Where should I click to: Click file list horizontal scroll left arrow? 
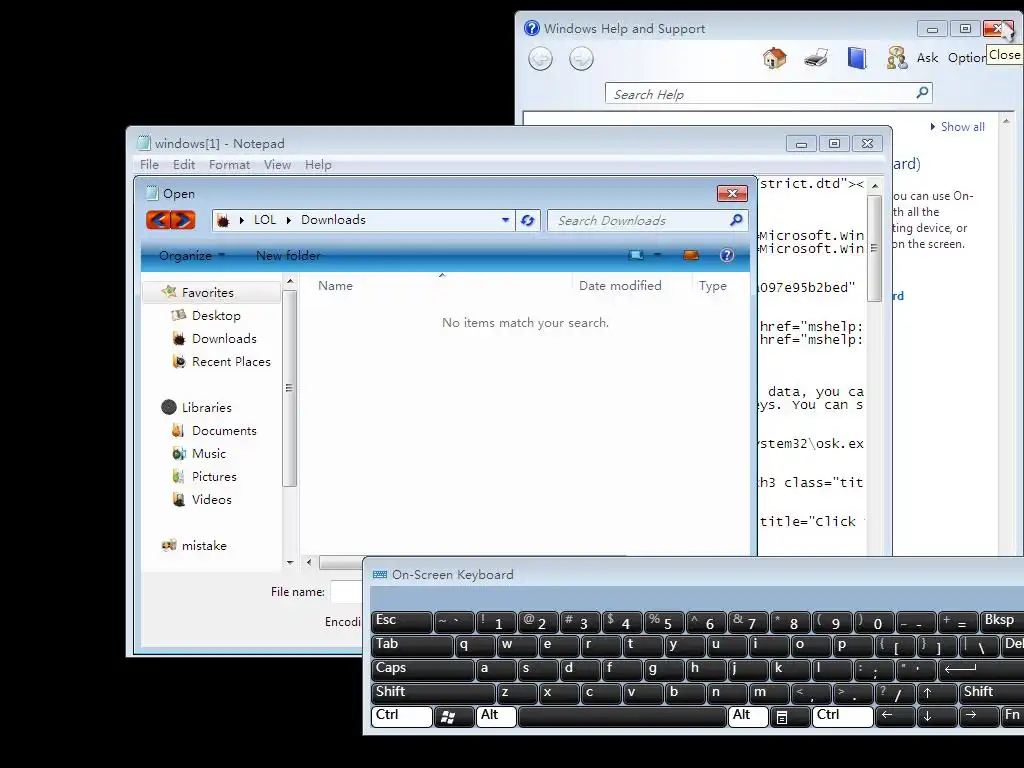point(309,562)
